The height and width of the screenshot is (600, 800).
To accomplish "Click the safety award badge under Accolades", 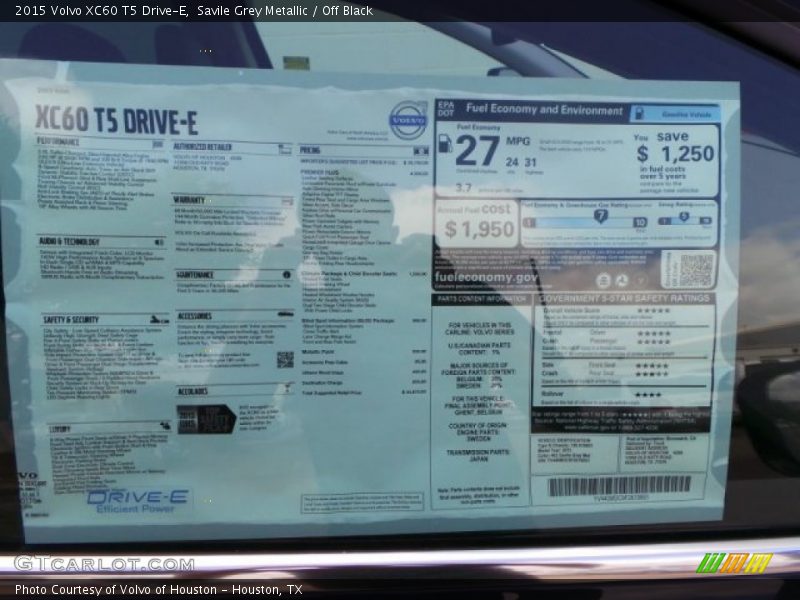I will 207,419.
